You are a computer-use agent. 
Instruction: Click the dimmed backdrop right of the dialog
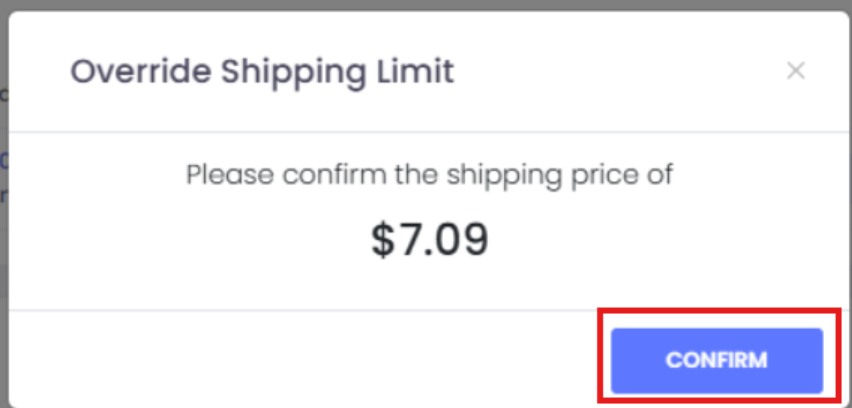850,200
